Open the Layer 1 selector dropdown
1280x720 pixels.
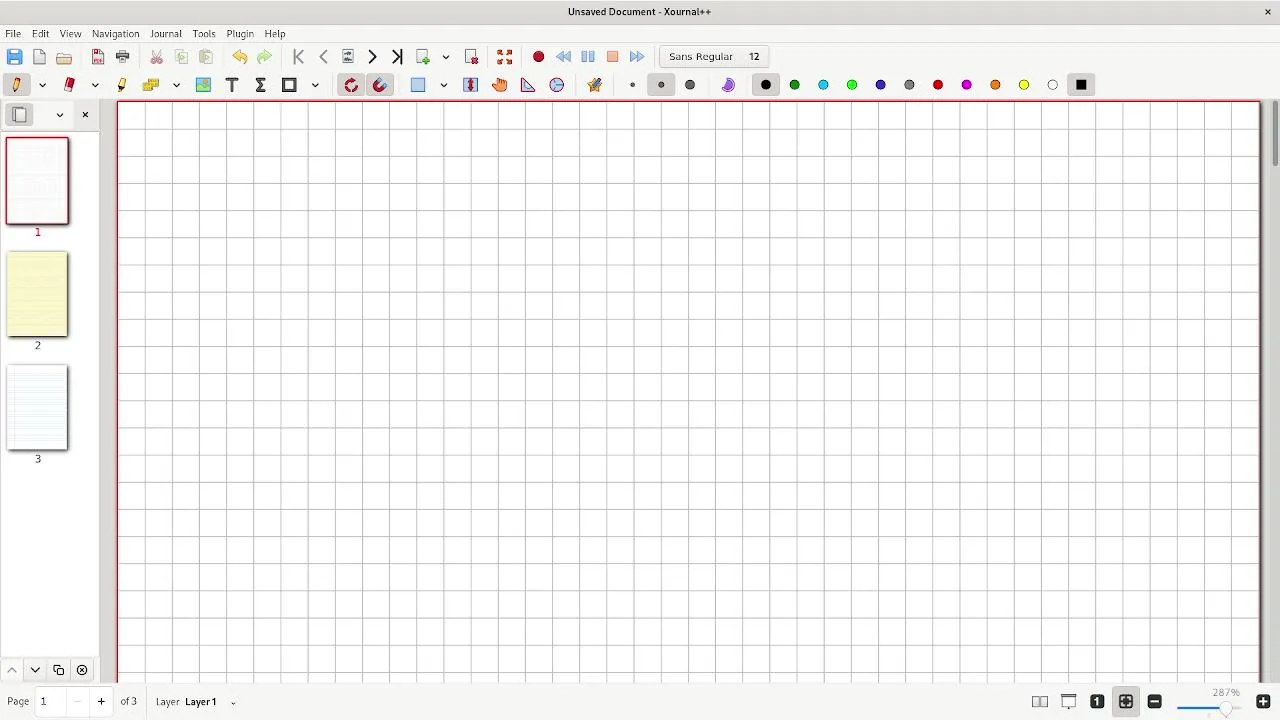click(233, 703)
